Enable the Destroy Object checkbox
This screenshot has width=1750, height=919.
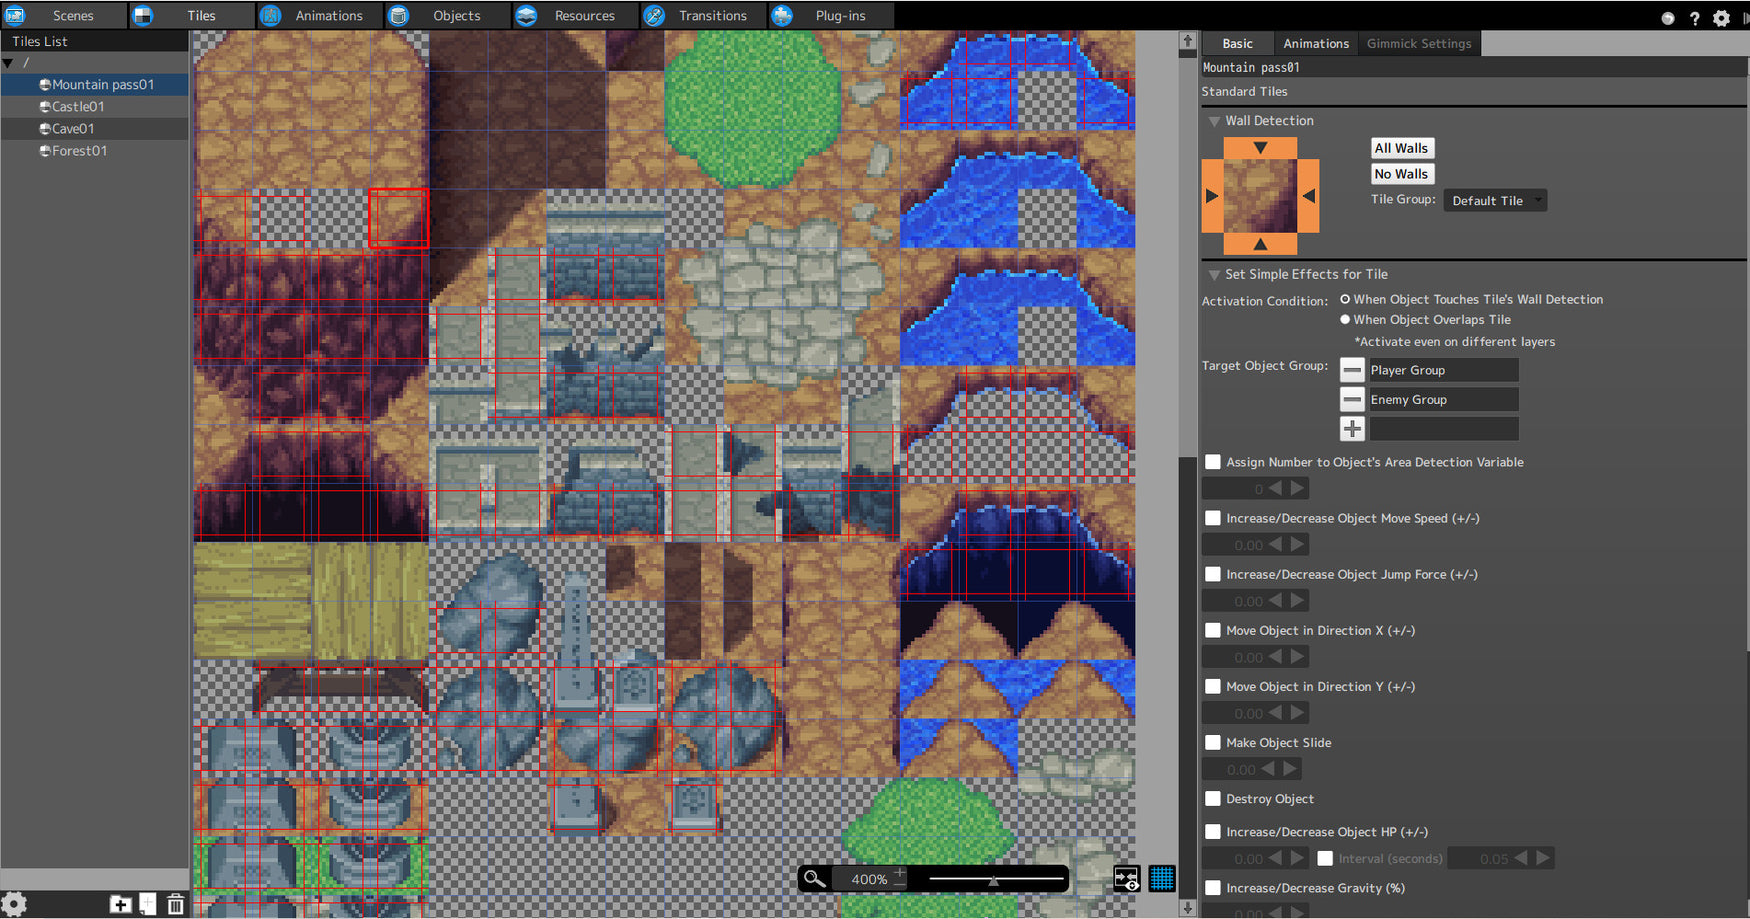click(1213, 798)
